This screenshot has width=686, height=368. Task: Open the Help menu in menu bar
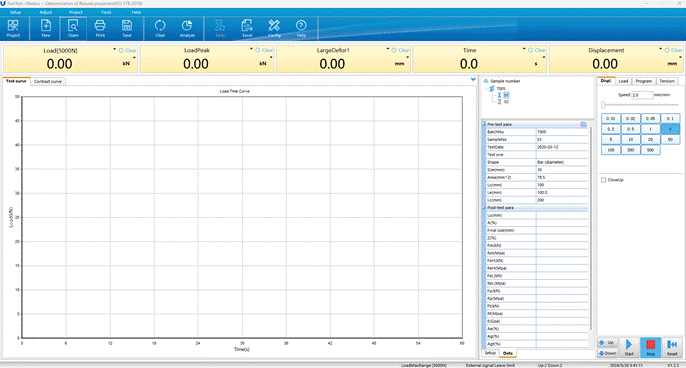[x=136, y=12]
